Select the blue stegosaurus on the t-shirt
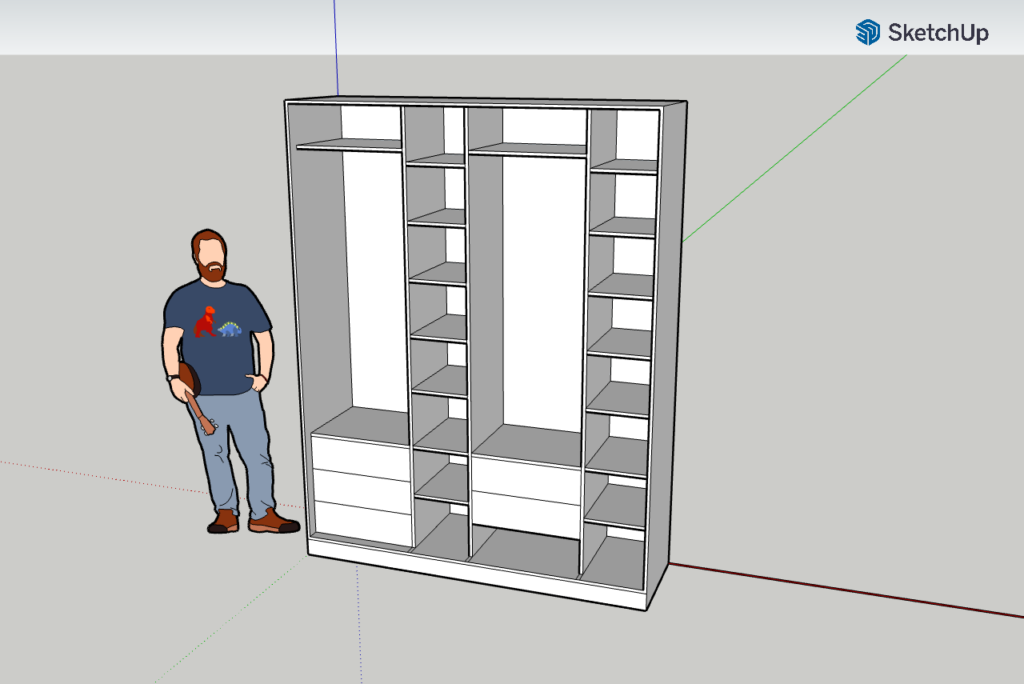The image size is (1024, 684). point(231,328)
